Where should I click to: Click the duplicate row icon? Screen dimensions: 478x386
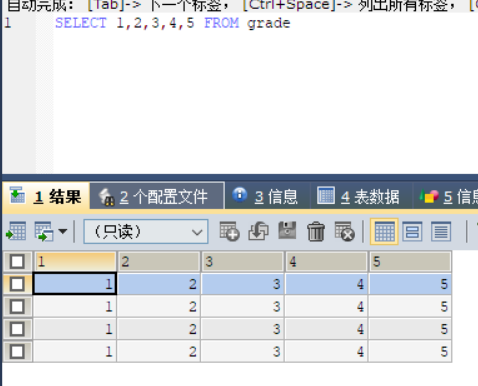[x=258, y=231]
